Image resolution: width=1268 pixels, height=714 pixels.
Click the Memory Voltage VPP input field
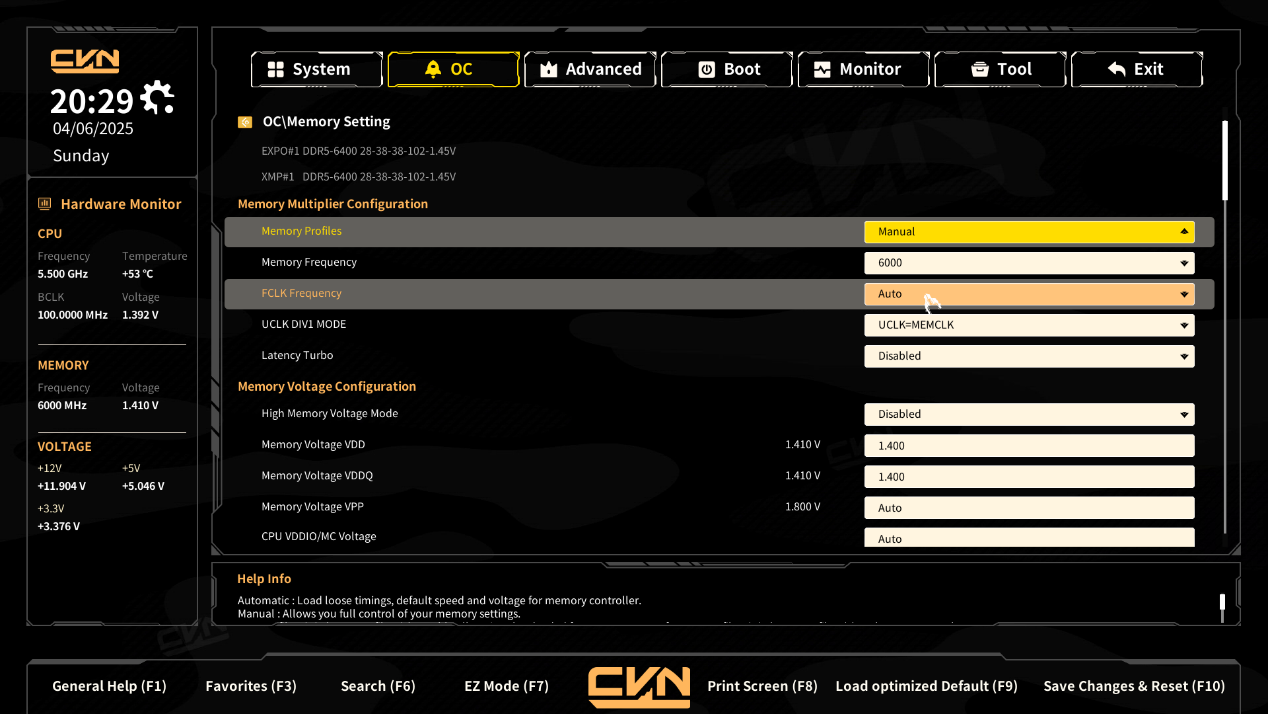pyautogui.click(x=1029, y=508)
